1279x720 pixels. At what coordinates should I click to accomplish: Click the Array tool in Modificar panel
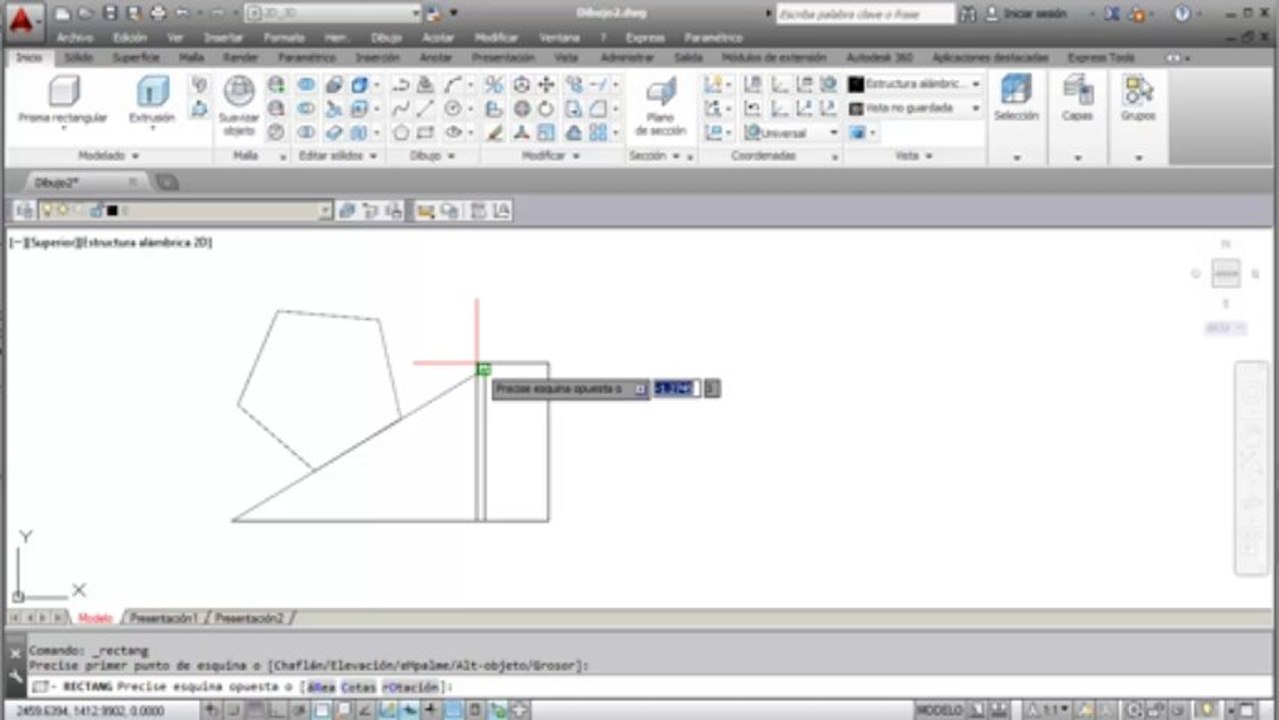pyautogui.click(x=598, y=132)
